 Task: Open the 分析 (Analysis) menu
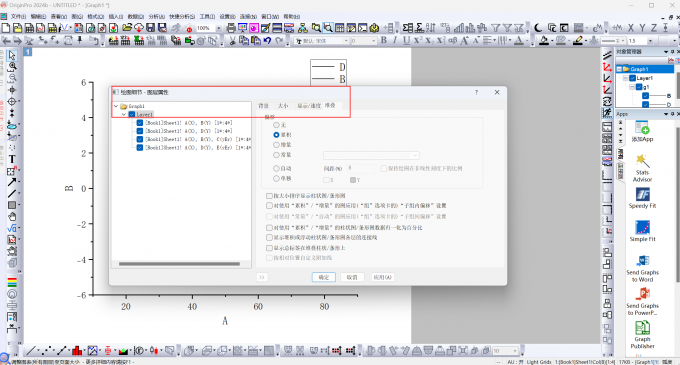click(x=157, y=16)
